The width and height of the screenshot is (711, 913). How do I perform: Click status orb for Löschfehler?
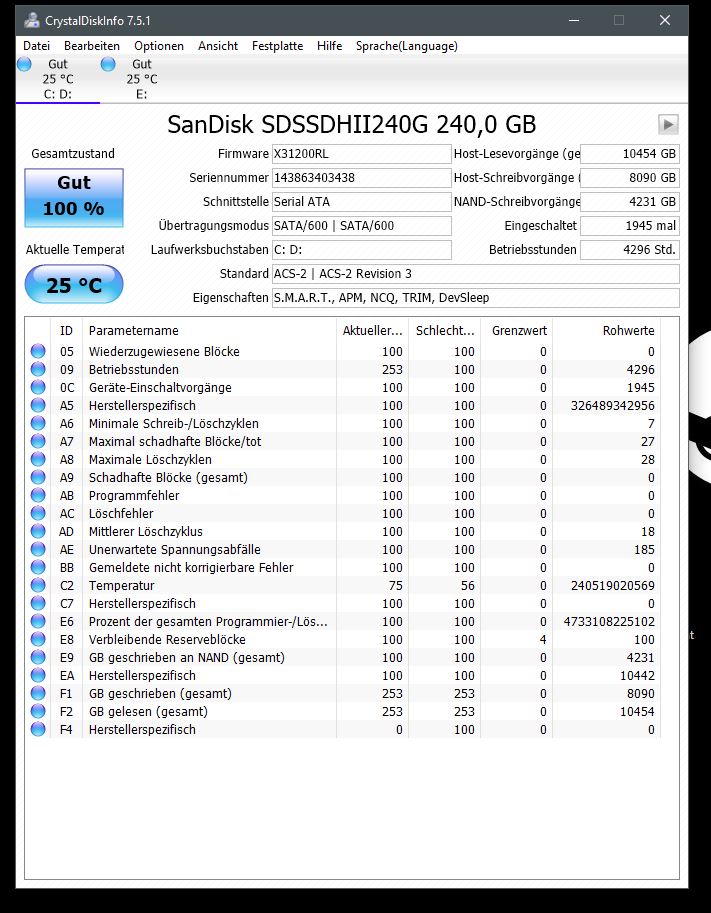(x=38, y=514)
